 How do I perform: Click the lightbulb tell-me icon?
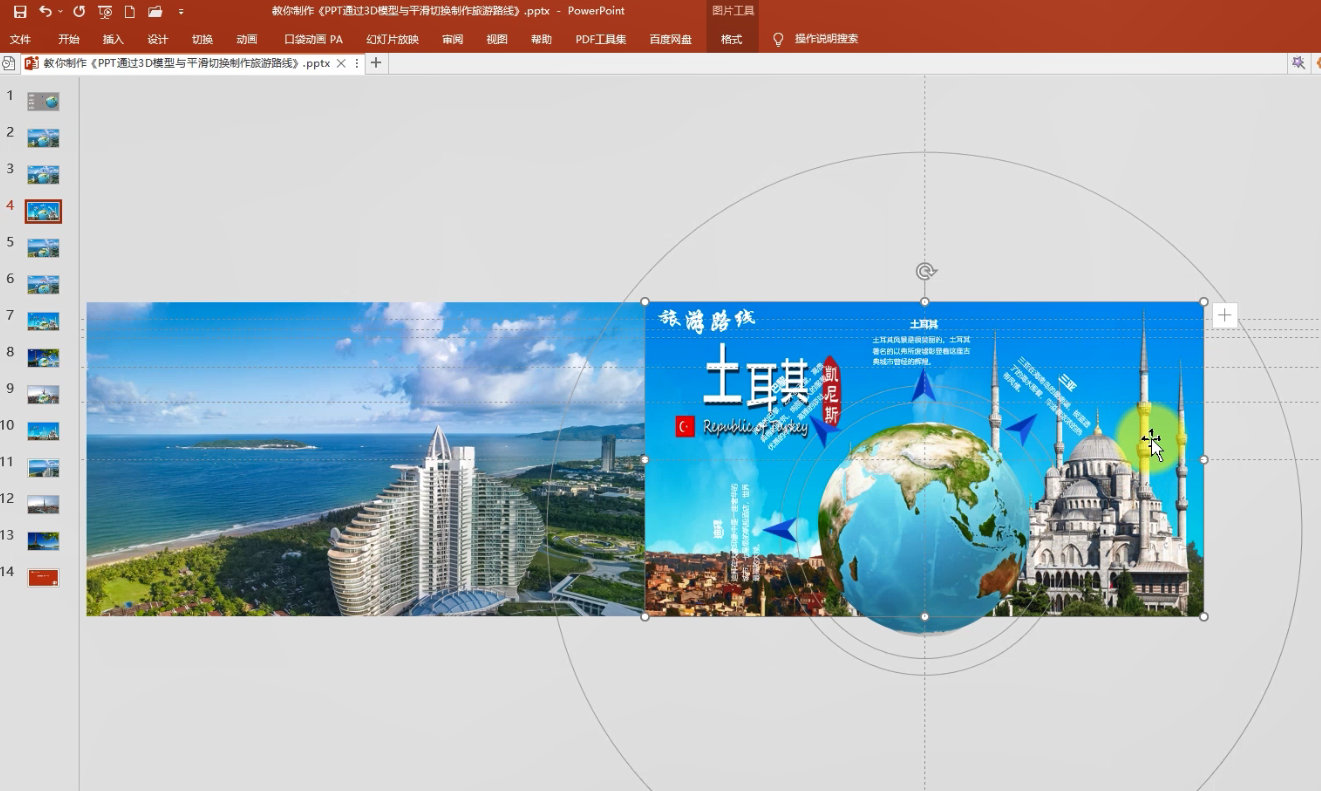coord(778,39)
